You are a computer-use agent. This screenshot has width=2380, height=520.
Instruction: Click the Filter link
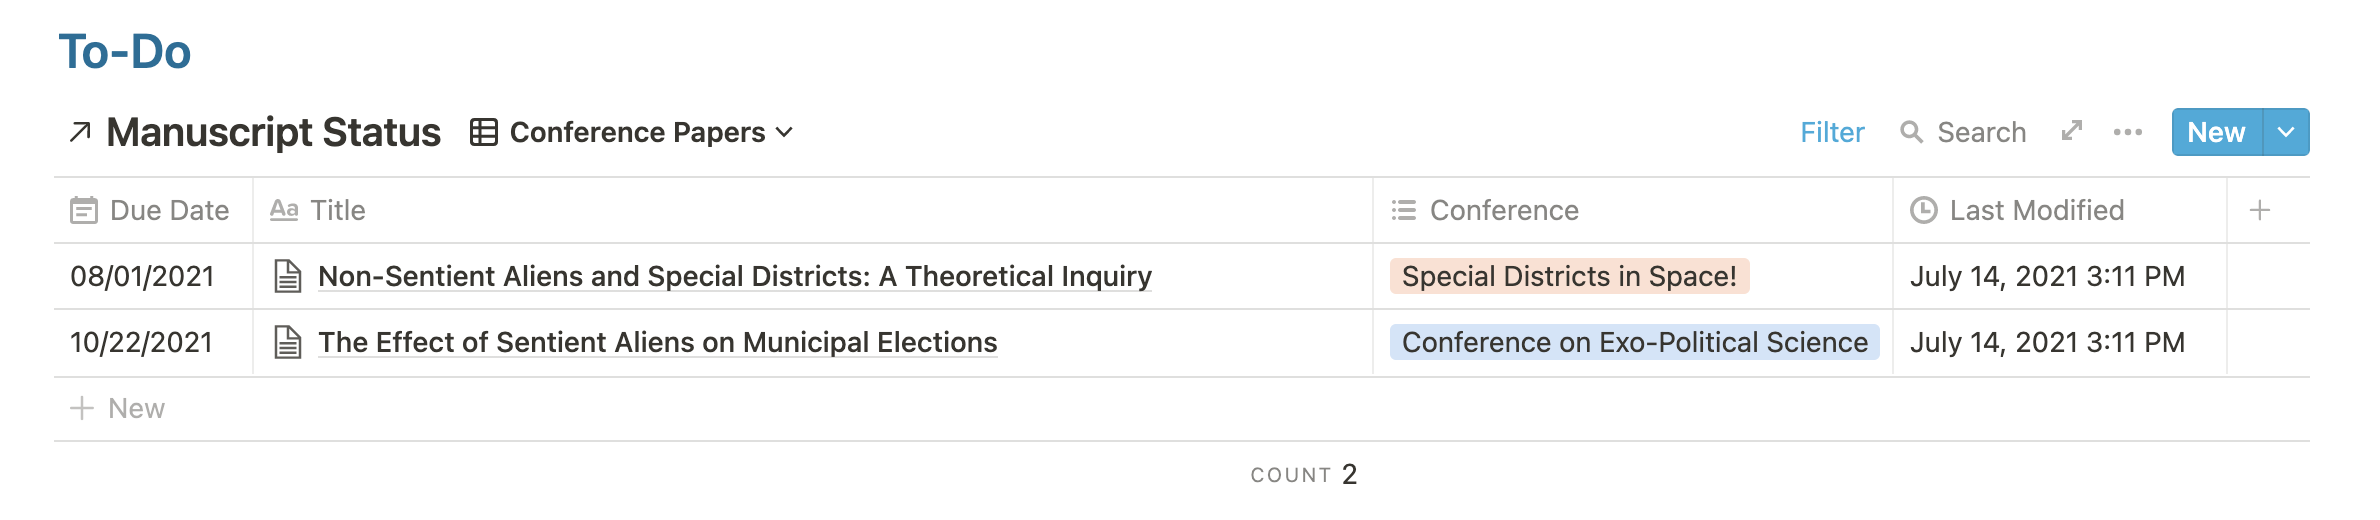(x=1832, y=132)
